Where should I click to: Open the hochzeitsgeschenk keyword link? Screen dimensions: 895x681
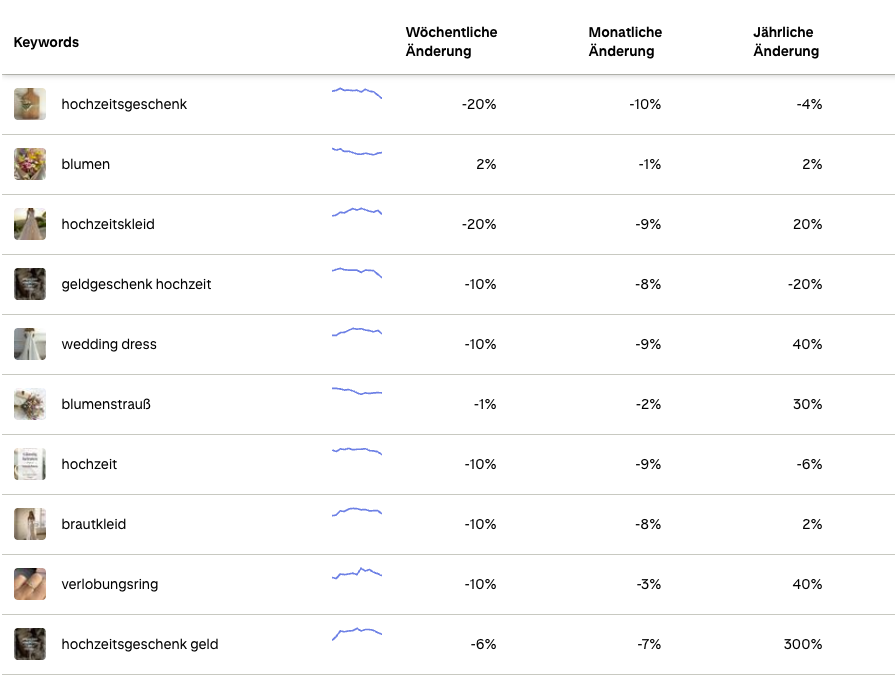click(x=124, y=104)
